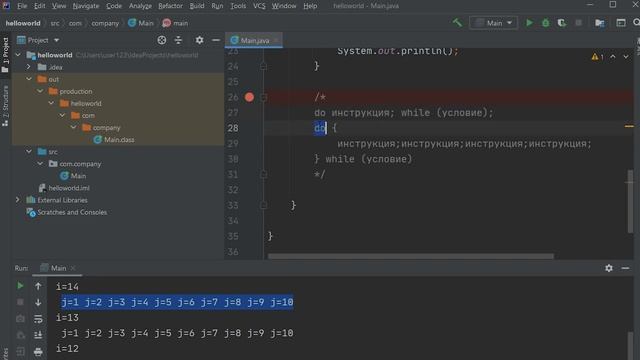This screenshot has height=360, width=640.
Task: Click the warning indicator in editor corner
Action: [x=598, y=57]
